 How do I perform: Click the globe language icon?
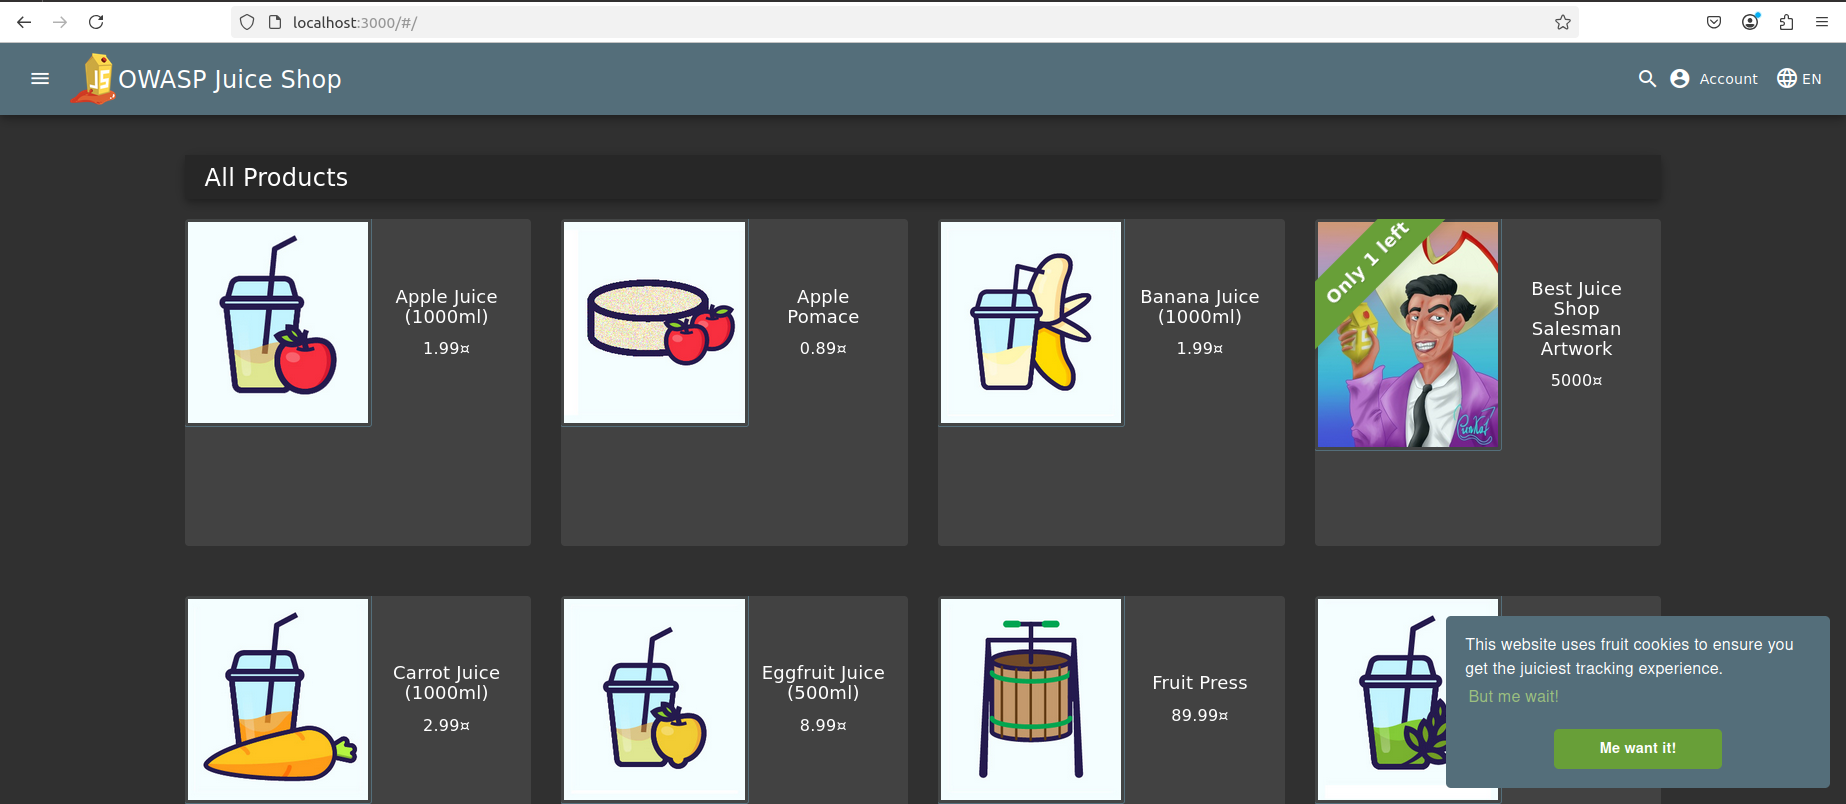coord(1787,78)
